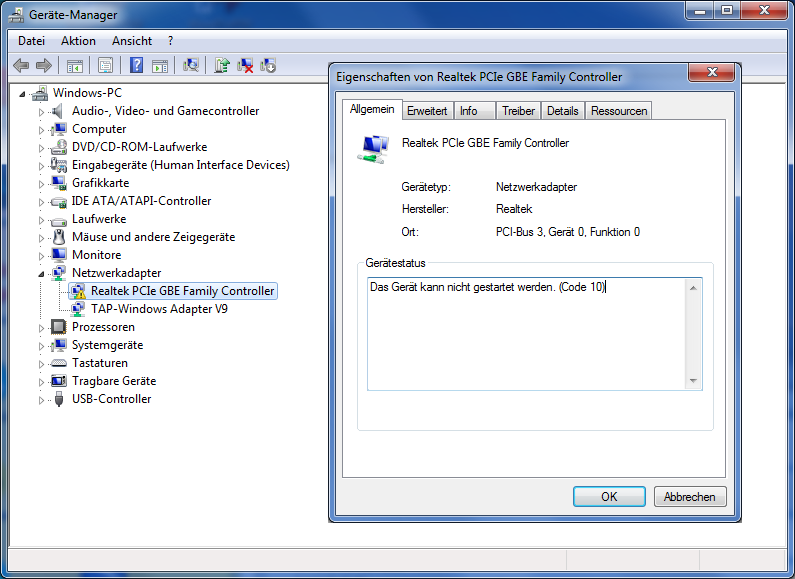
Task: Click the 'PCI-Bus 3, Gerät 0, Funktion 0' text
Action: point(567,232)
